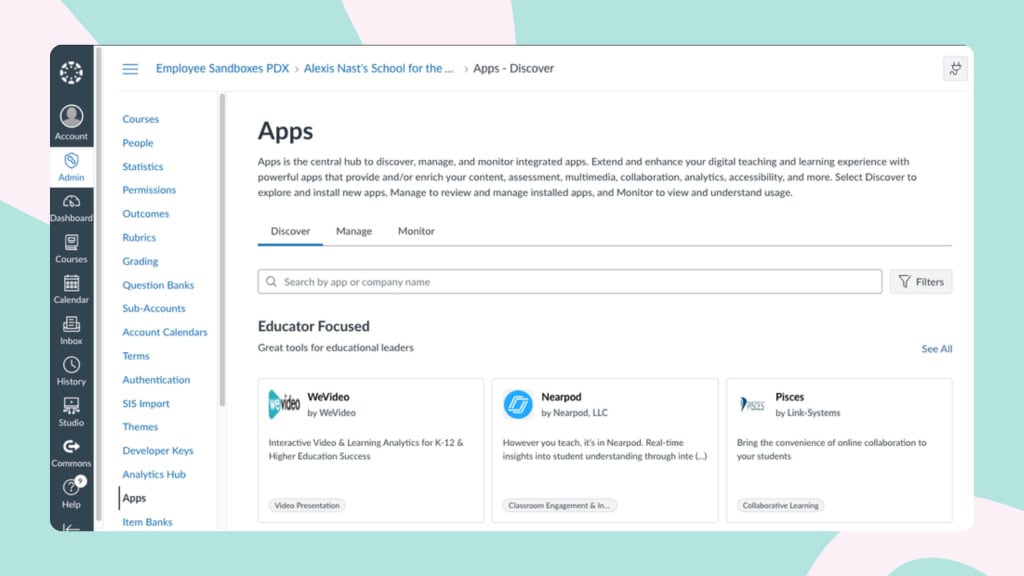Open the Account icon in the global navigation
This screenshot has height=576, width=1024.
coord(71,113)
